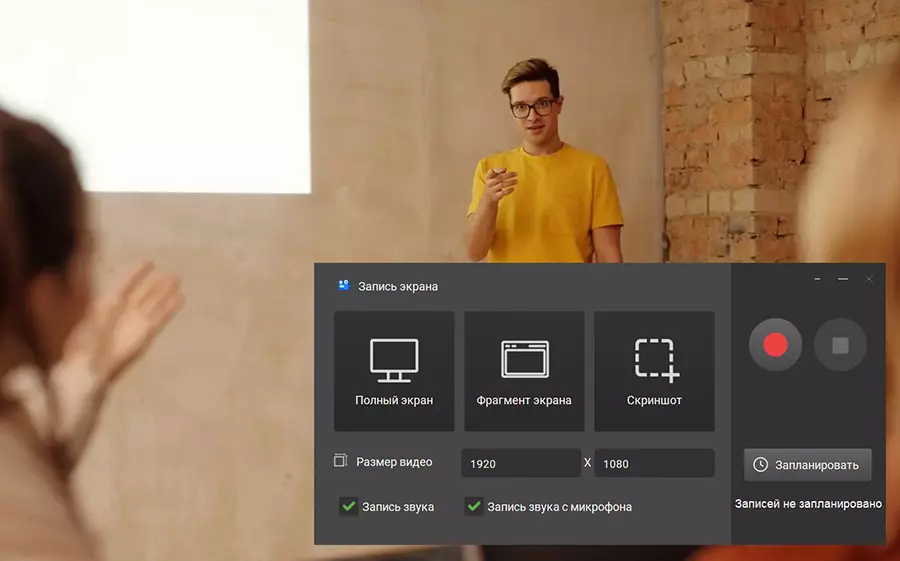Click the Запись экрана window title
Screen dimensions: 900x561
pyautogui.click(x=398, y=287)
